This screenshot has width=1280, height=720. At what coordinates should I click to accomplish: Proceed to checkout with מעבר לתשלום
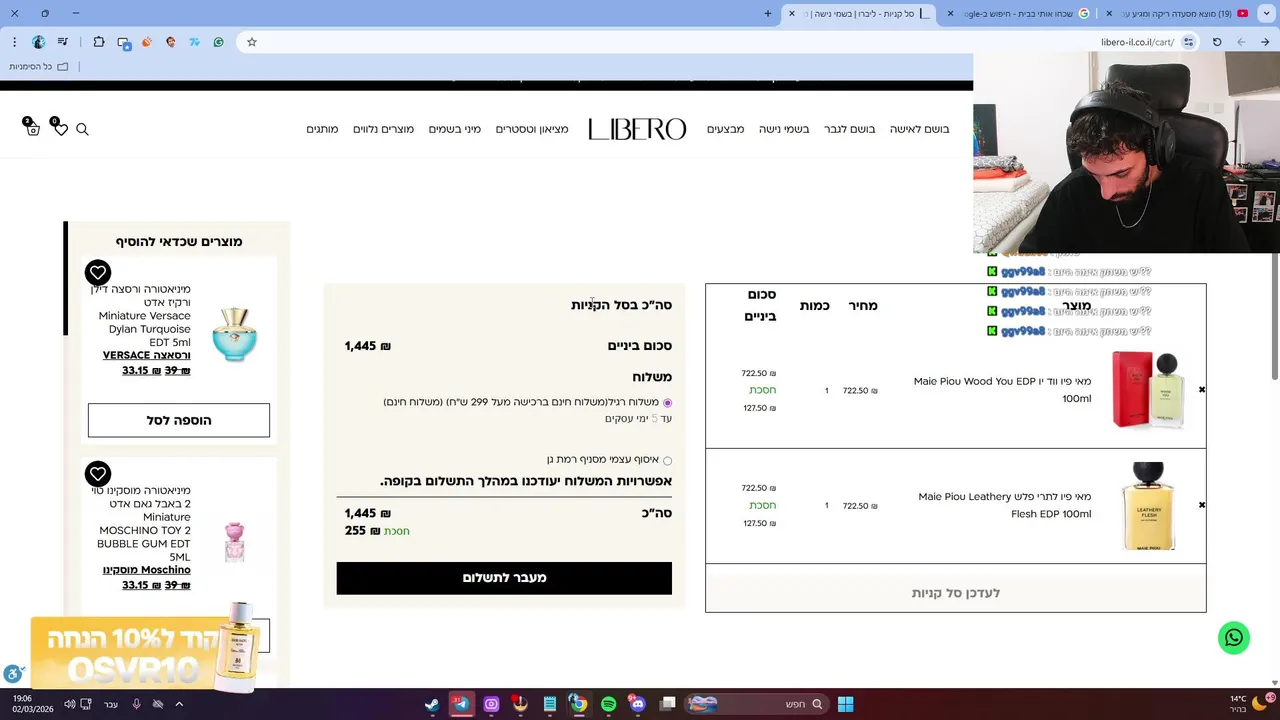(504, 578)
